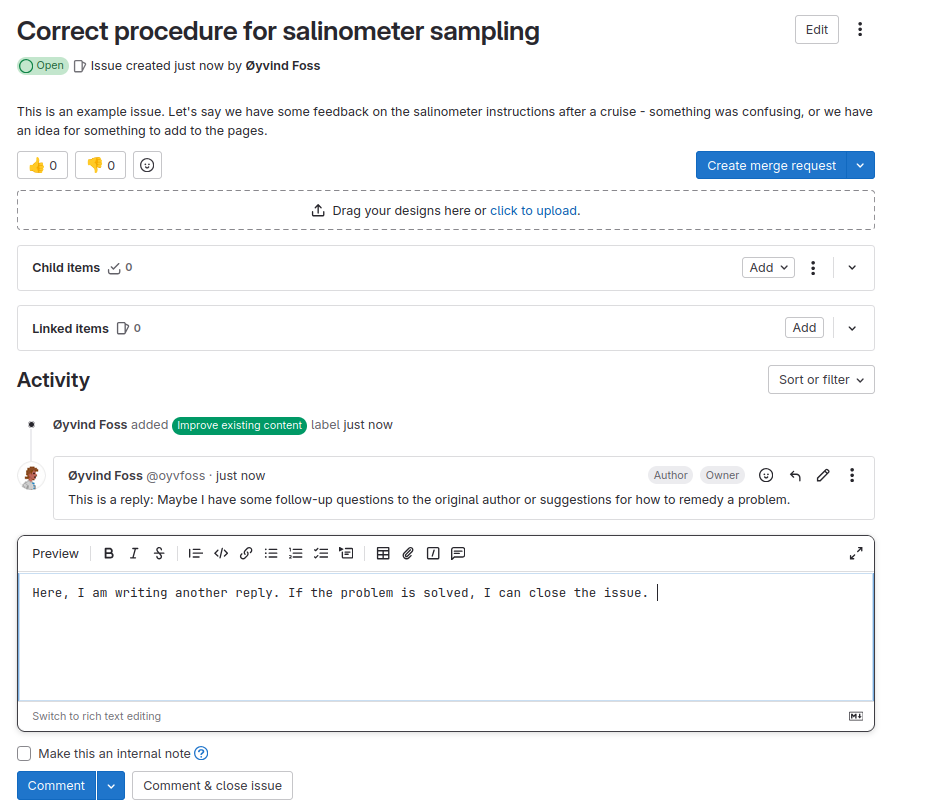Click 'Comment & close issue' button

coord(212,786)
